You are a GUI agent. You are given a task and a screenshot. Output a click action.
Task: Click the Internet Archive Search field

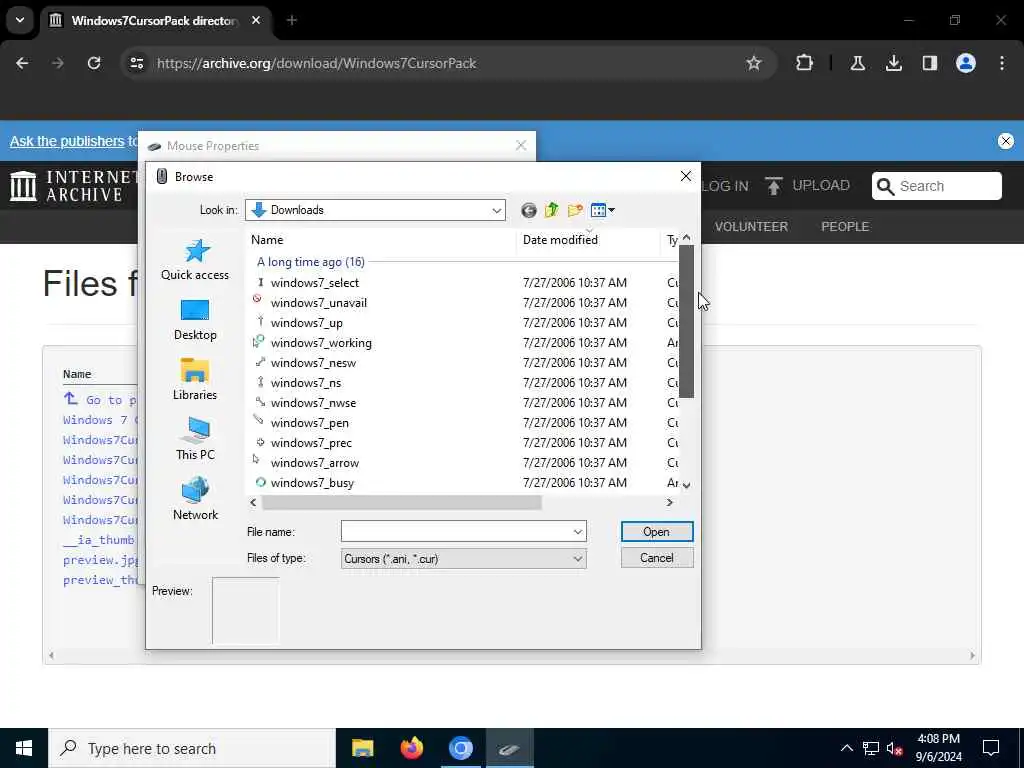[936, 186]
